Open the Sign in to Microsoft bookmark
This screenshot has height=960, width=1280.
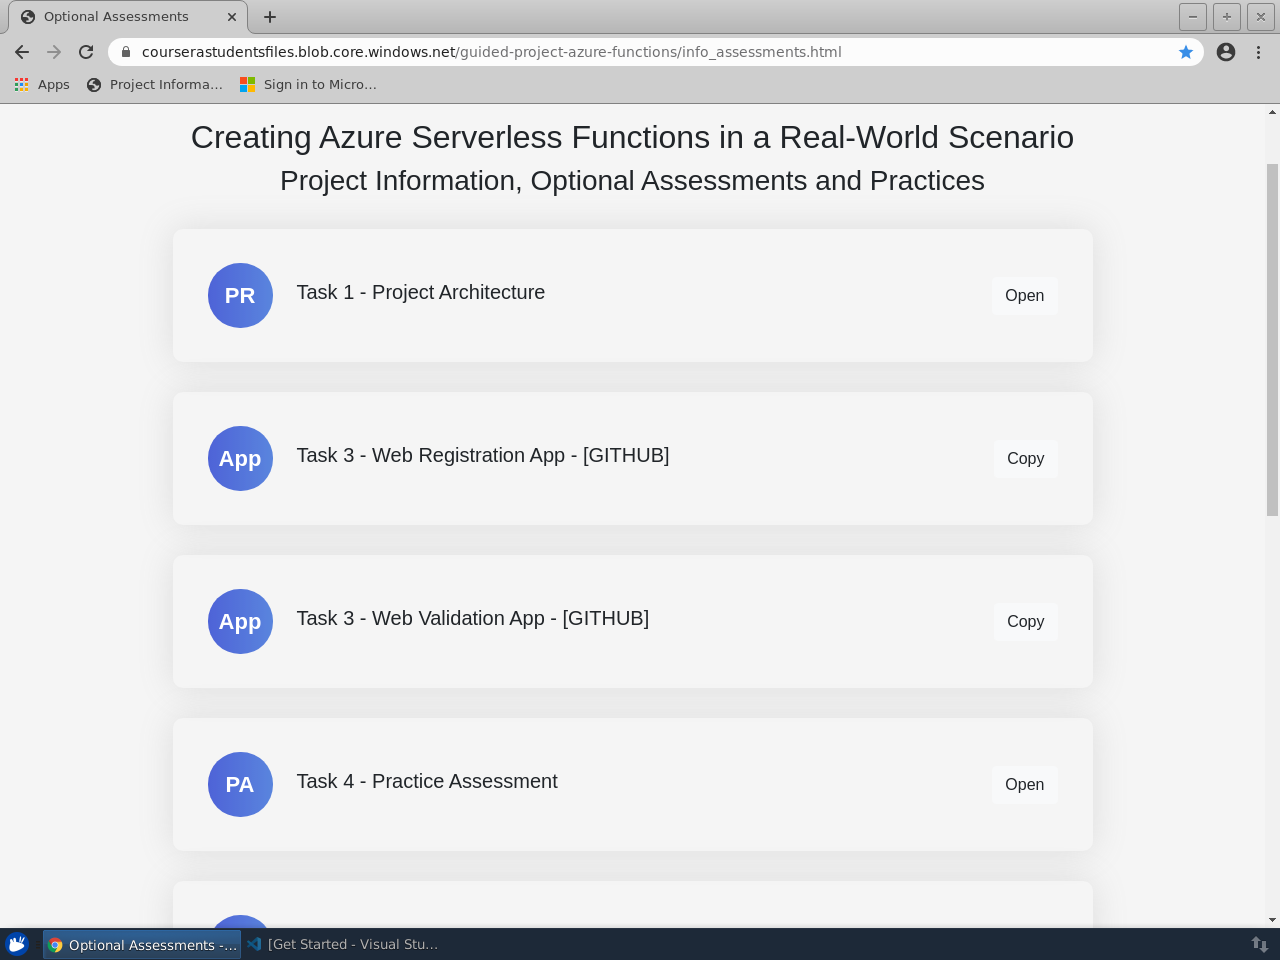309,85
